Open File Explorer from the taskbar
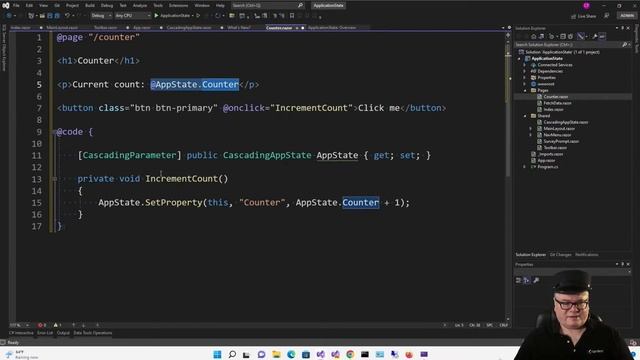The width and height of the screenshot is (640, 360). (276, 354)
